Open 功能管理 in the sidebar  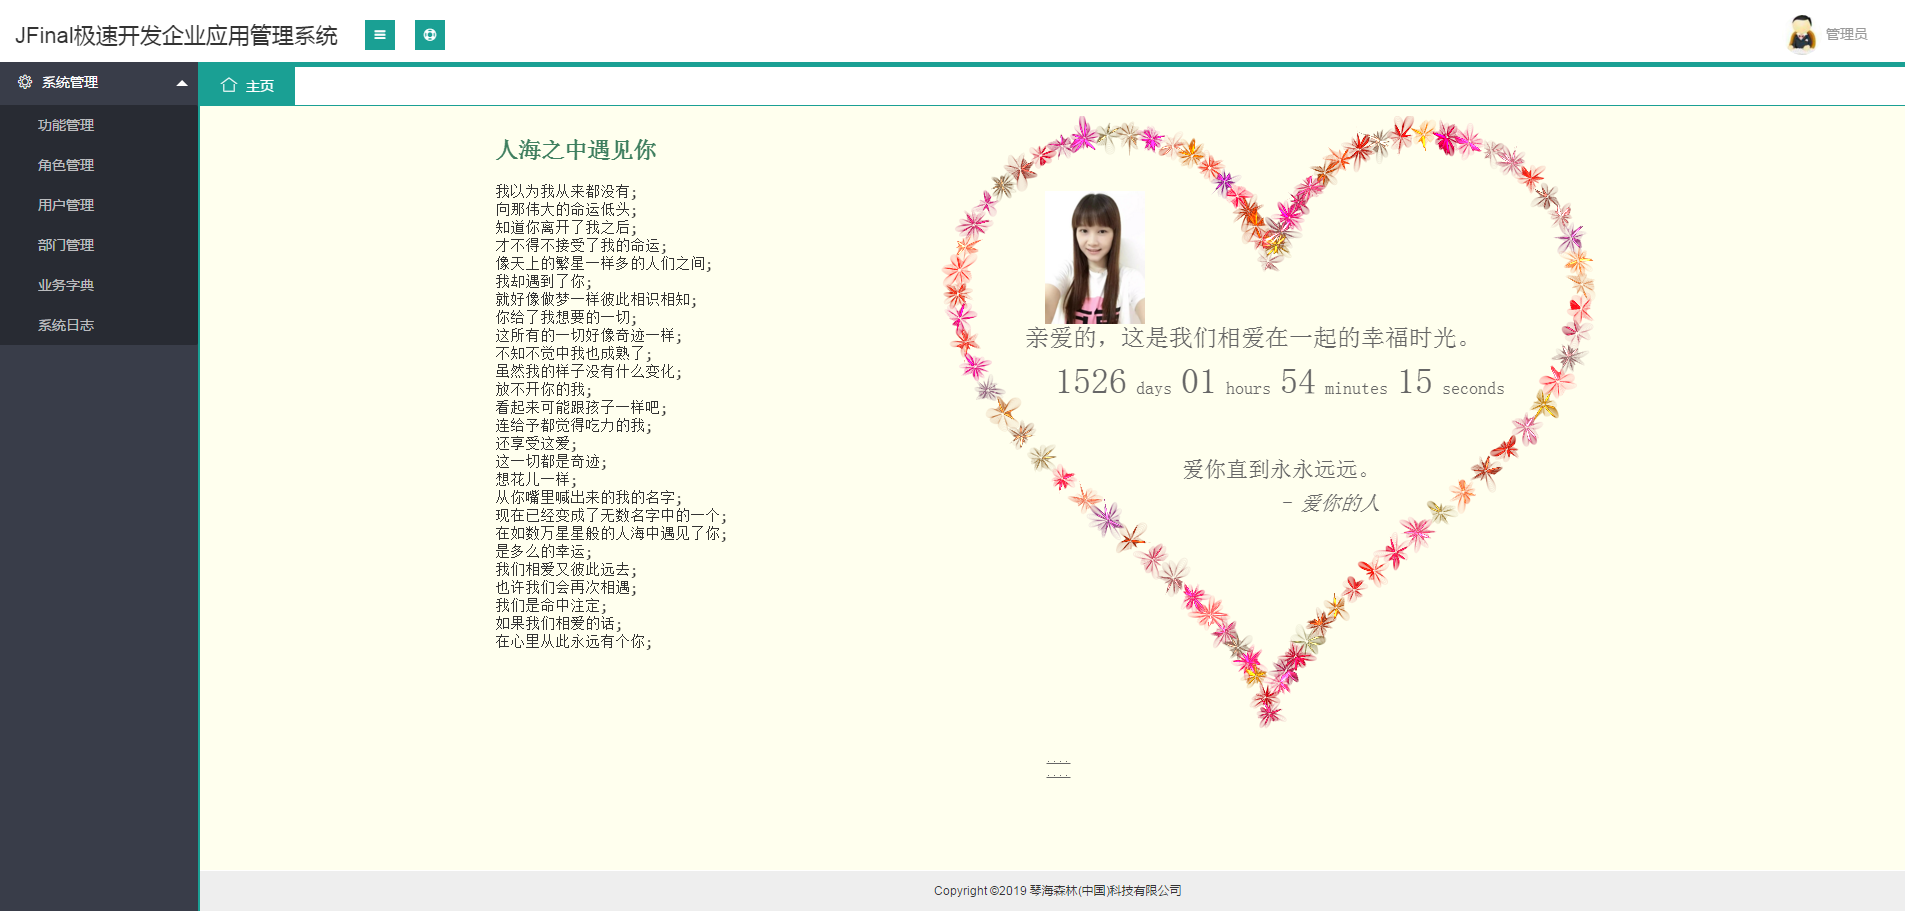click(x=65, y=125)
